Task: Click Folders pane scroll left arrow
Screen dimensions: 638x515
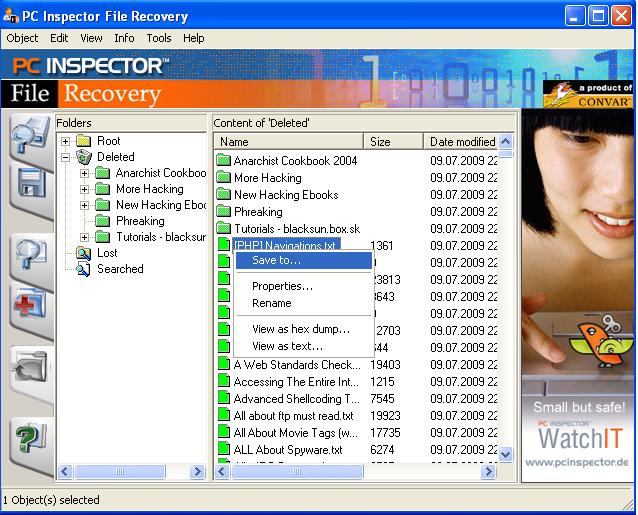Action: [65, 471]
